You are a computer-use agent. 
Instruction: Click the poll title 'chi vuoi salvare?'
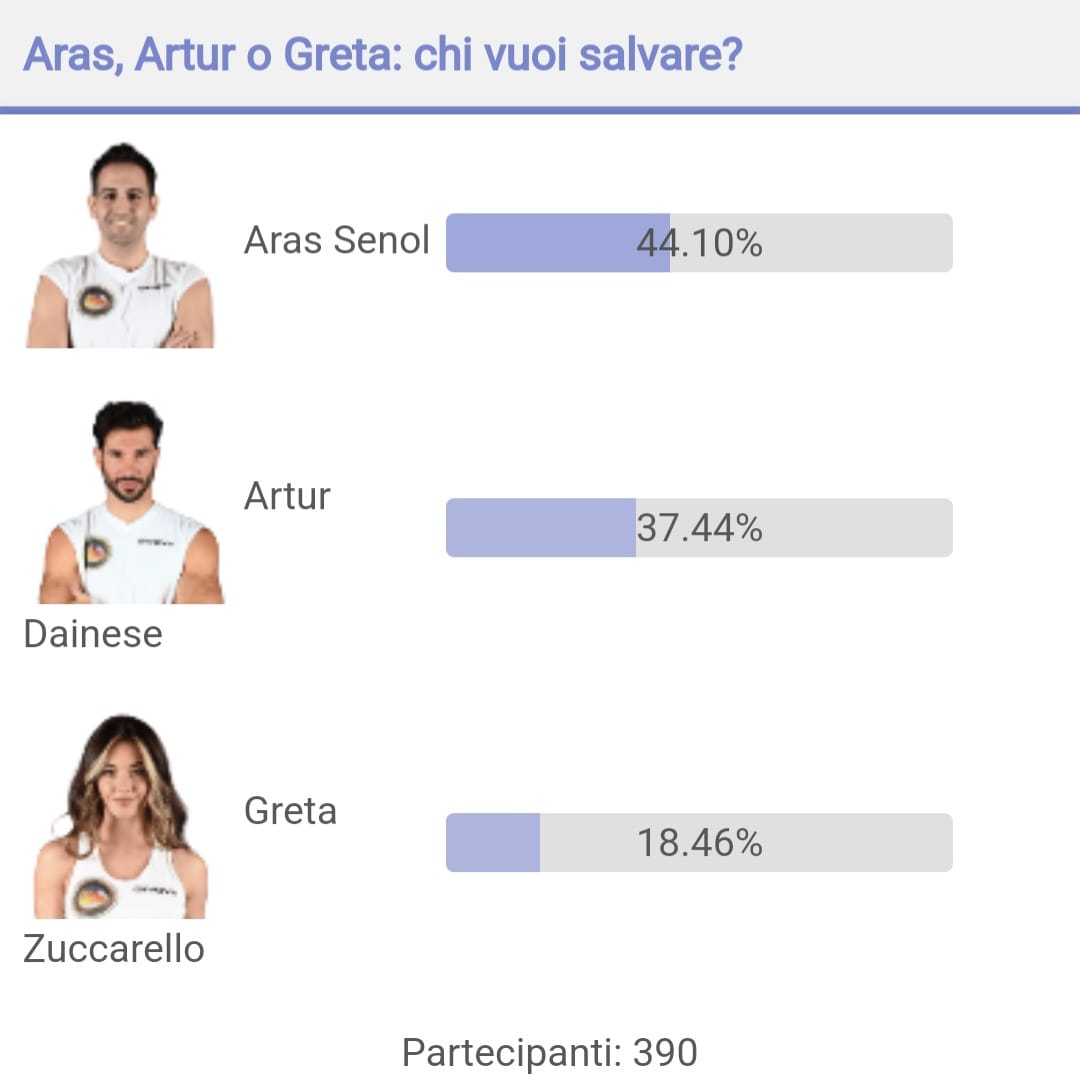click(x=579, y=54)
